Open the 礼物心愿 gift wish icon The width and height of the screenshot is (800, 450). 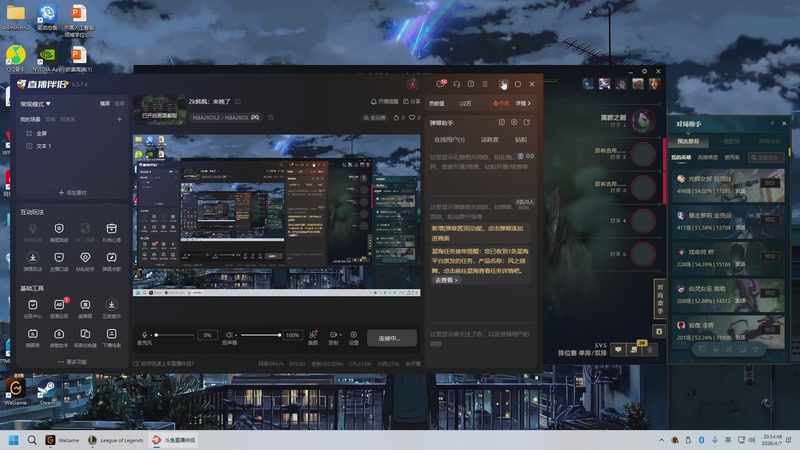click(111, 229)
